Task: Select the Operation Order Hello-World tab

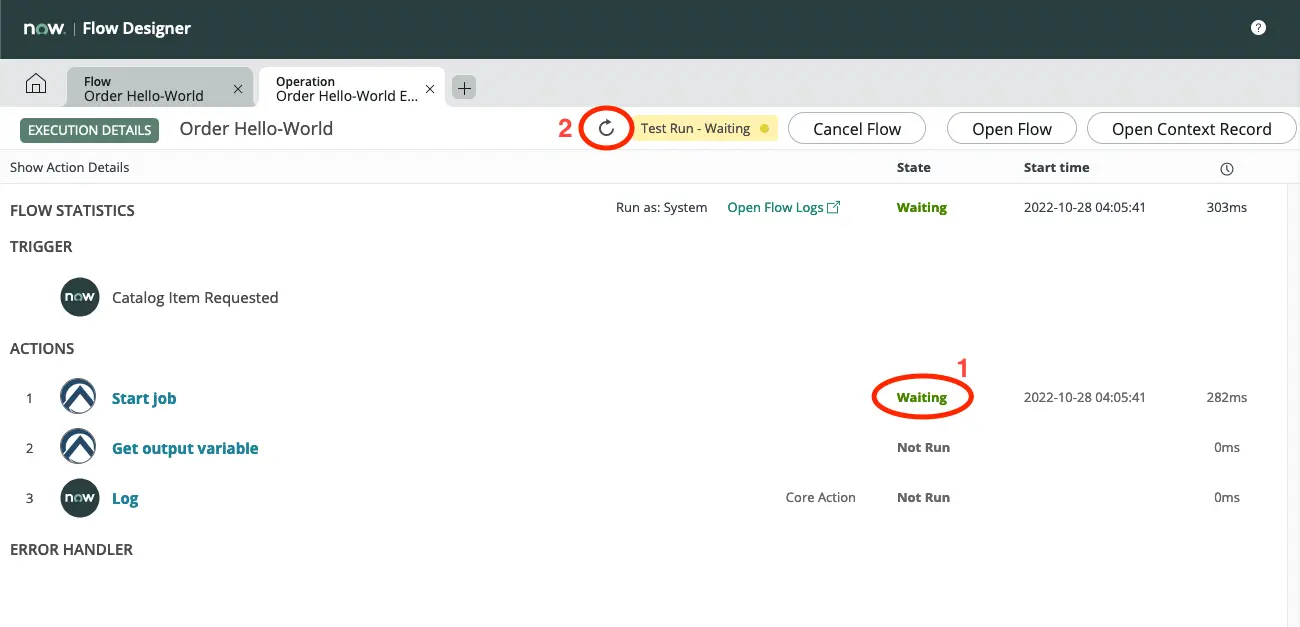Action: [x=346, y=89]
